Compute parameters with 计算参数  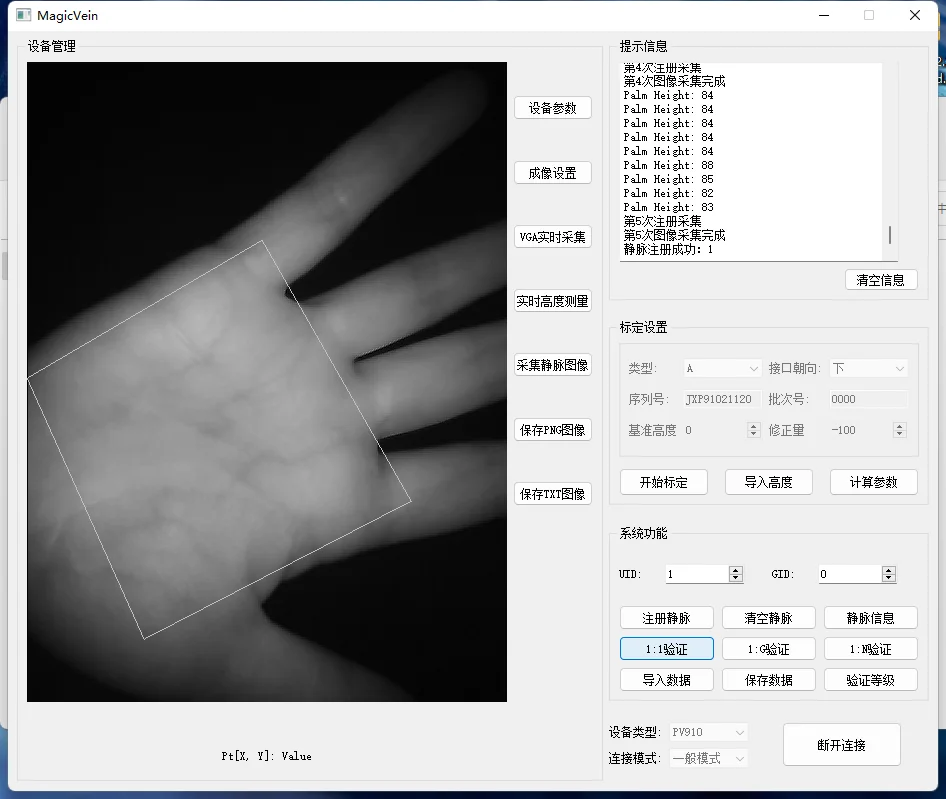point(873,482)
